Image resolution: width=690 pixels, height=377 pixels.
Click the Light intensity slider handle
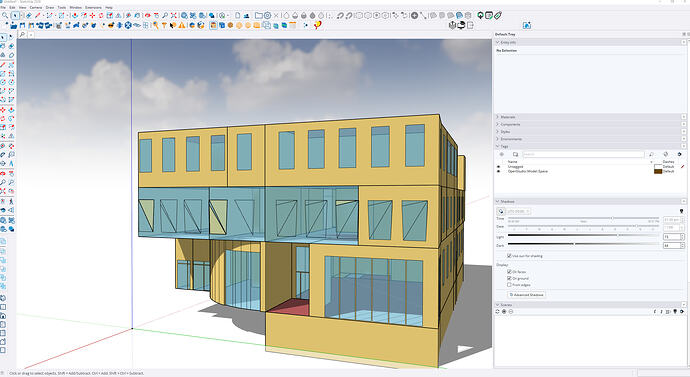click(x=618, y=235)
